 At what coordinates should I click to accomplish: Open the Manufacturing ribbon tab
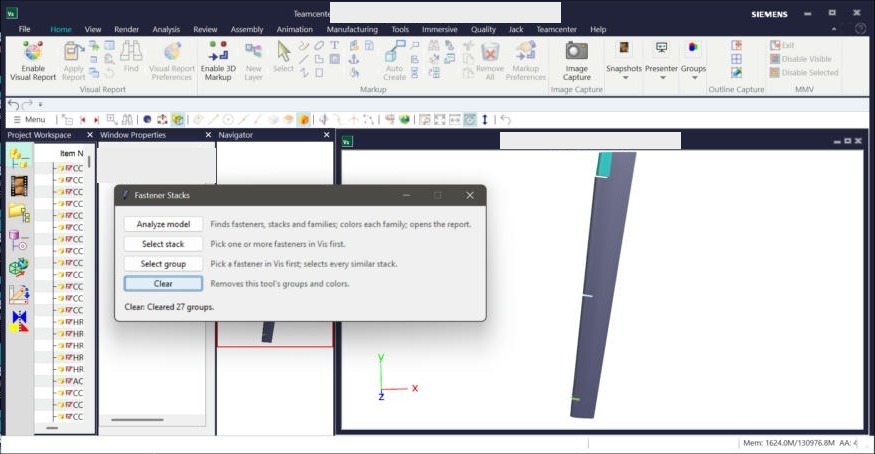tap(352, 29)
